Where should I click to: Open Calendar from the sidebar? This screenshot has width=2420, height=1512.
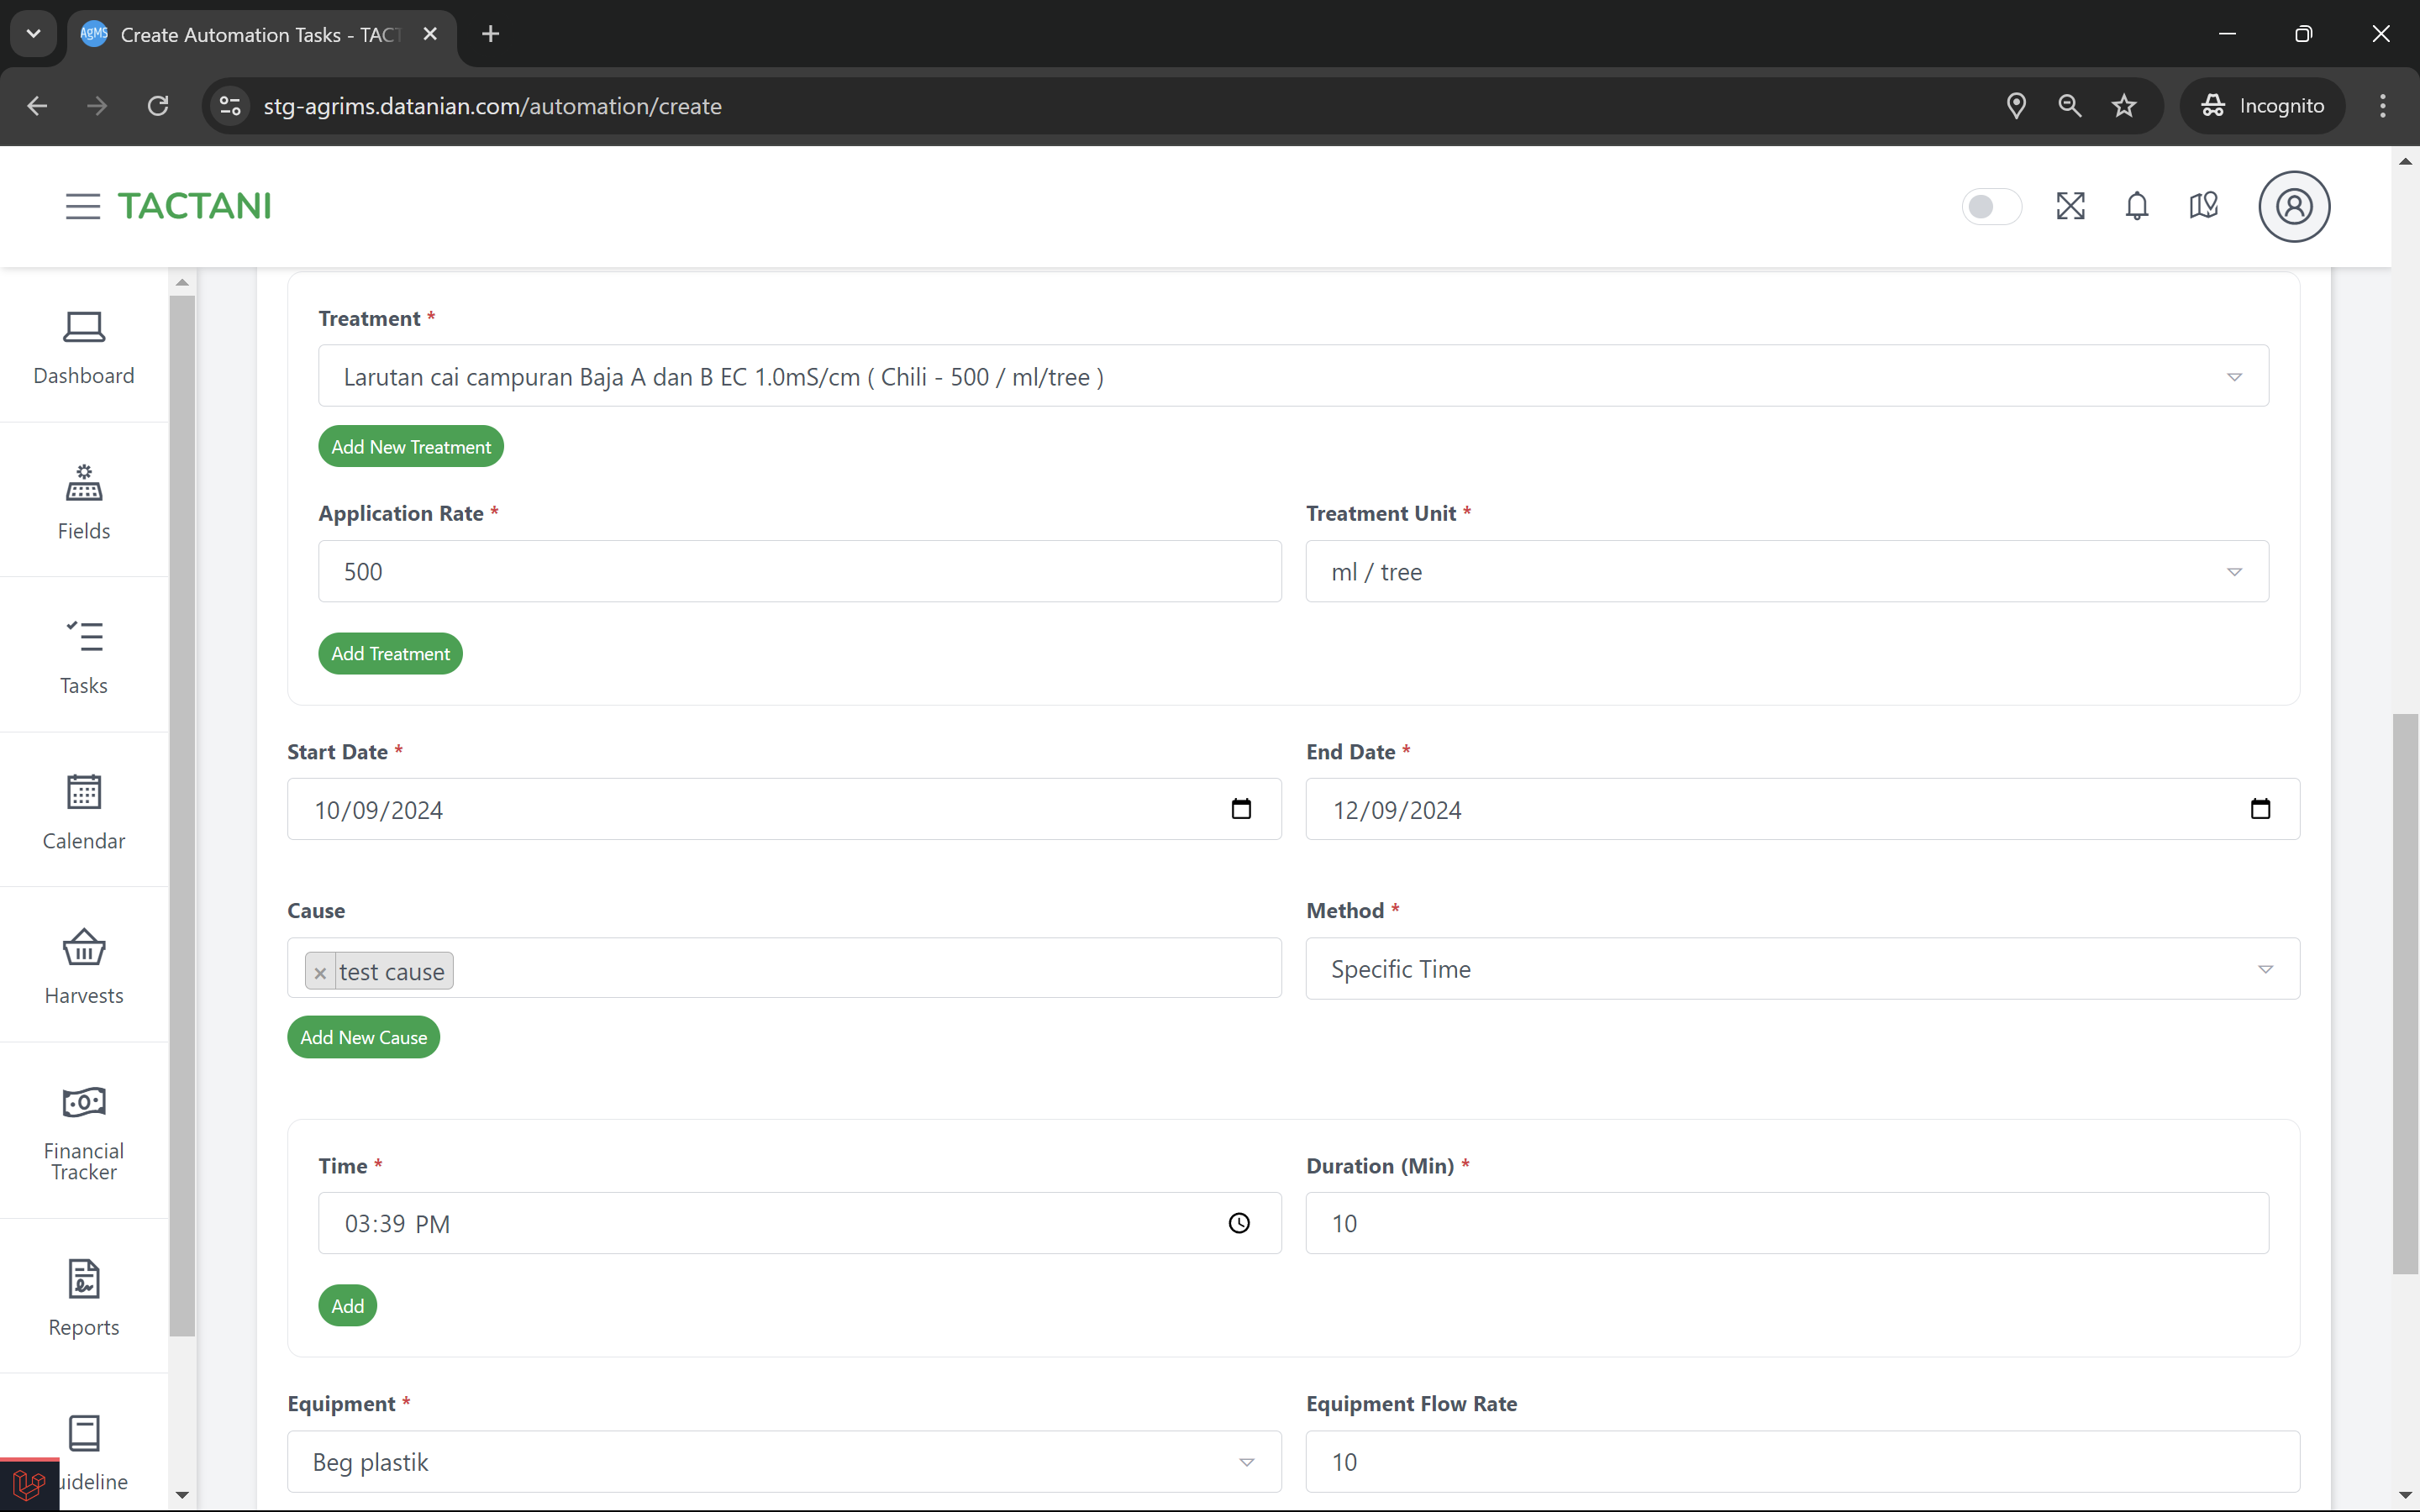[84, 812]
